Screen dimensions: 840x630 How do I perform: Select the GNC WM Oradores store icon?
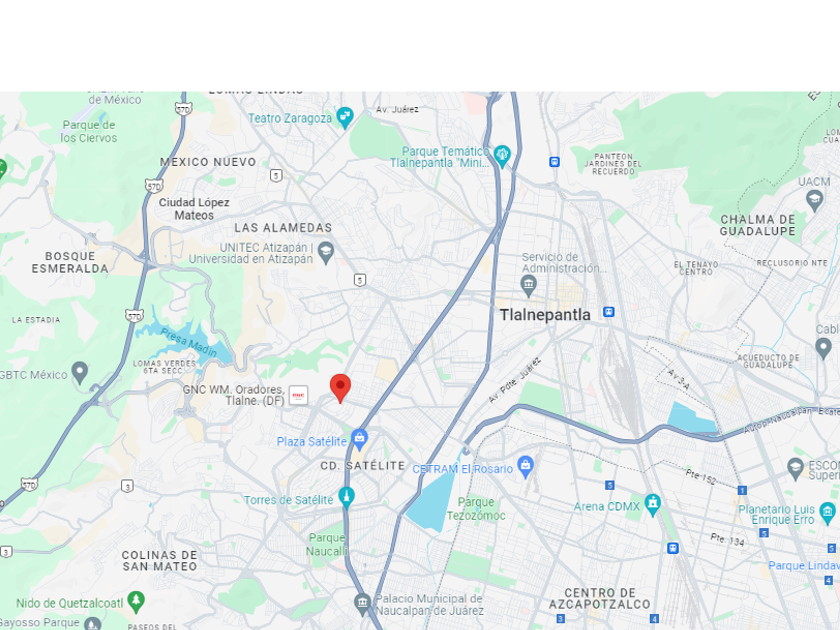pyautogui.click(x=298, y=395)
